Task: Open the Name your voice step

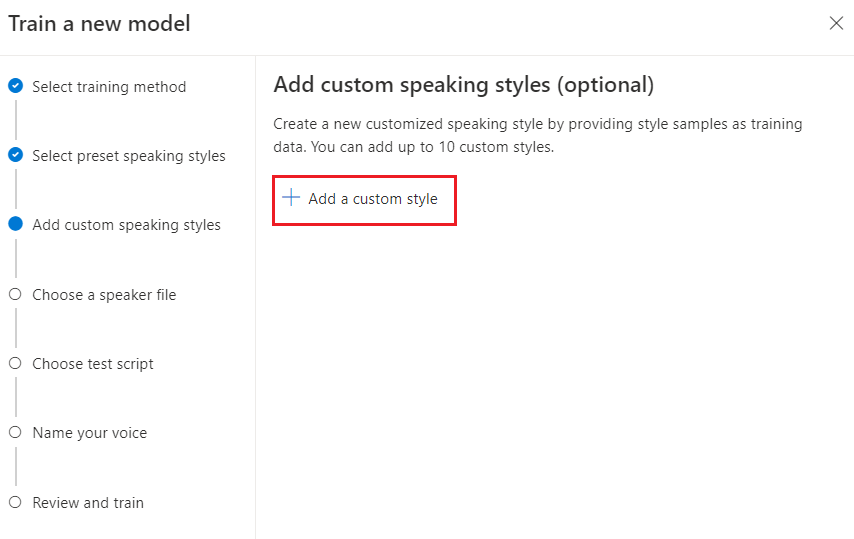Action: (89, 433)
